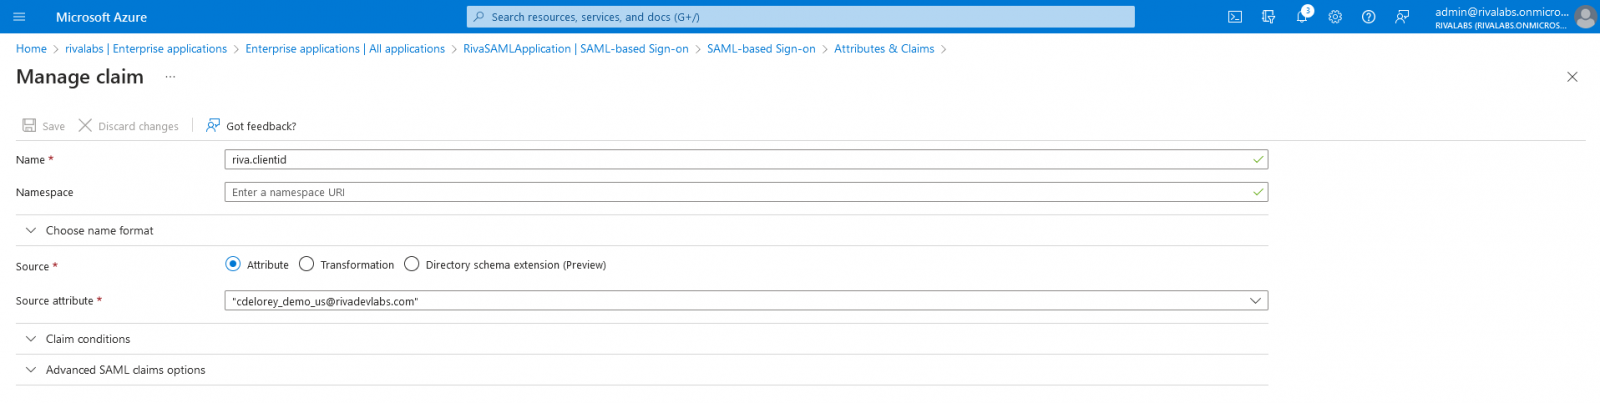The width and height of the screenshot is (1600, 403).
Task: Open the help question mark icon
Action: point(1368,17)
